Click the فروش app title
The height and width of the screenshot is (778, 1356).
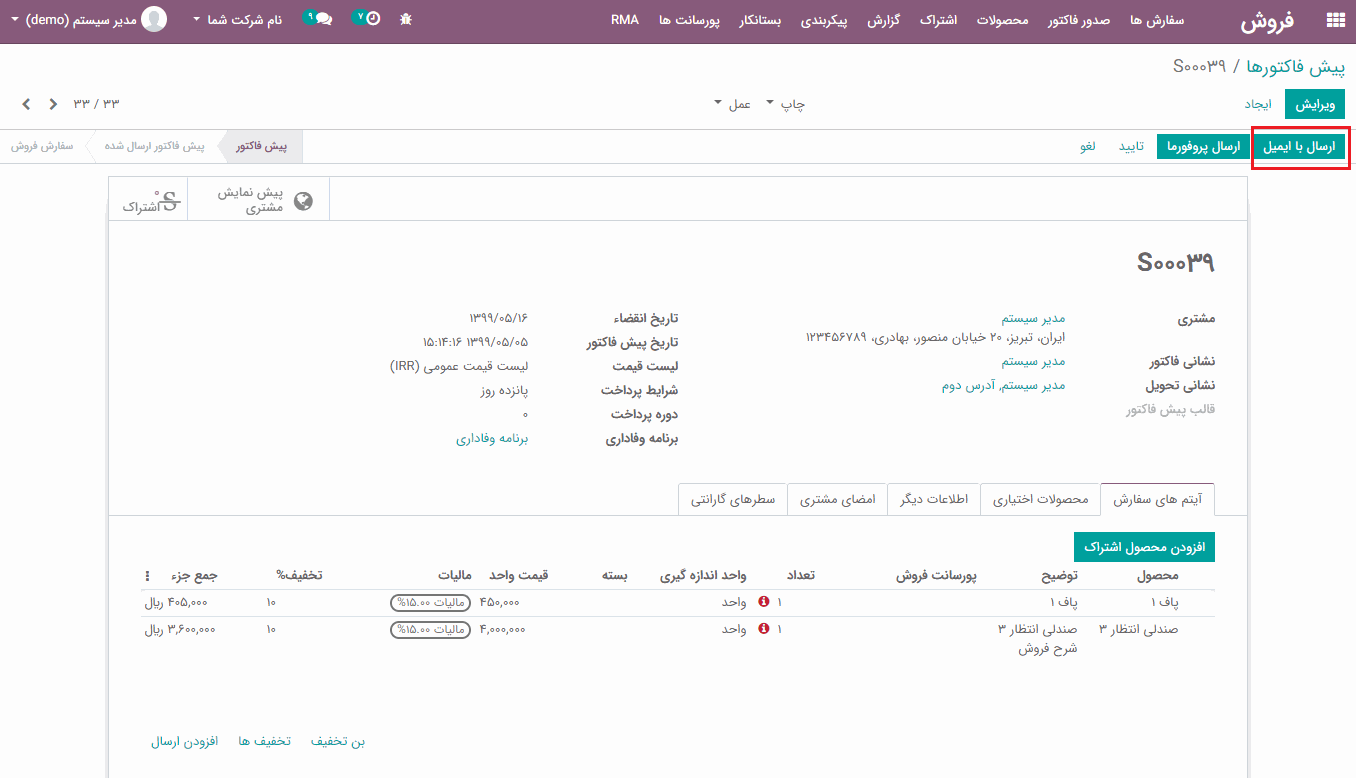pos(1268,20)
